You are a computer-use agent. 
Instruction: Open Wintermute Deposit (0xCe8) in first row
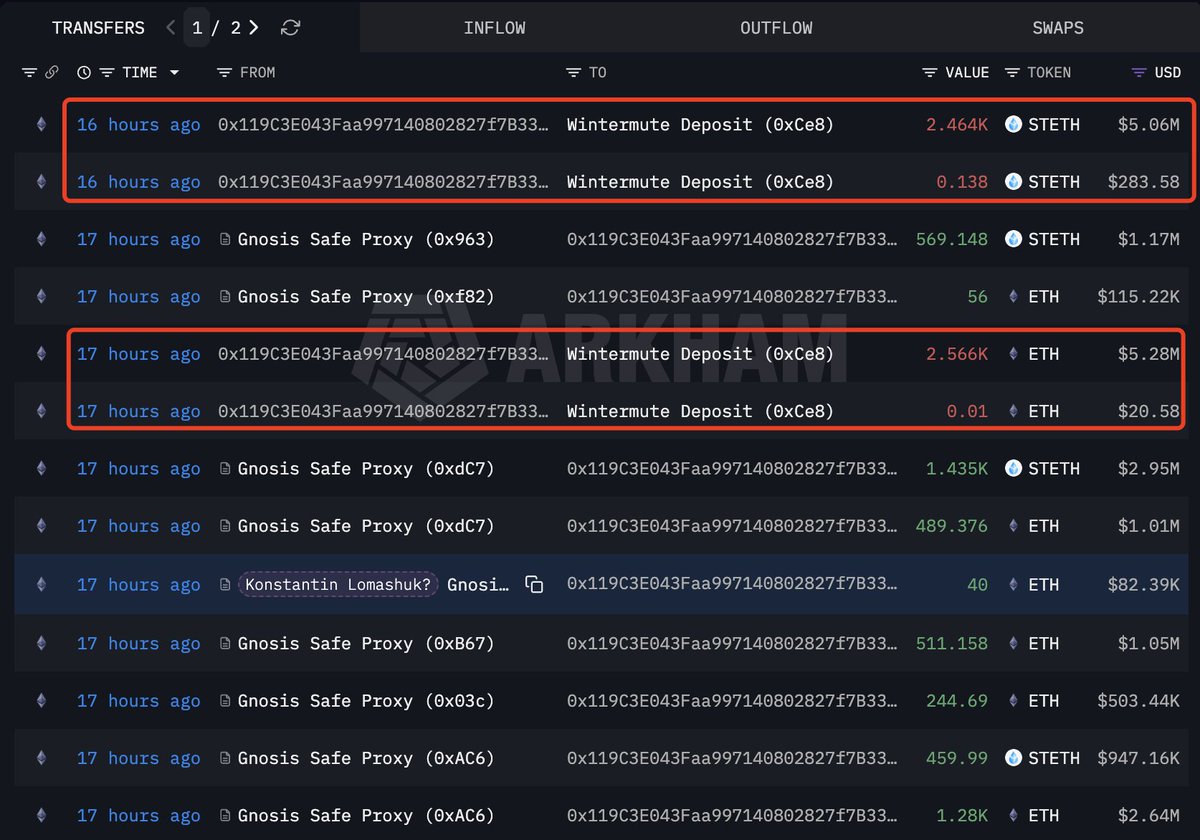[x=700, y=125]
